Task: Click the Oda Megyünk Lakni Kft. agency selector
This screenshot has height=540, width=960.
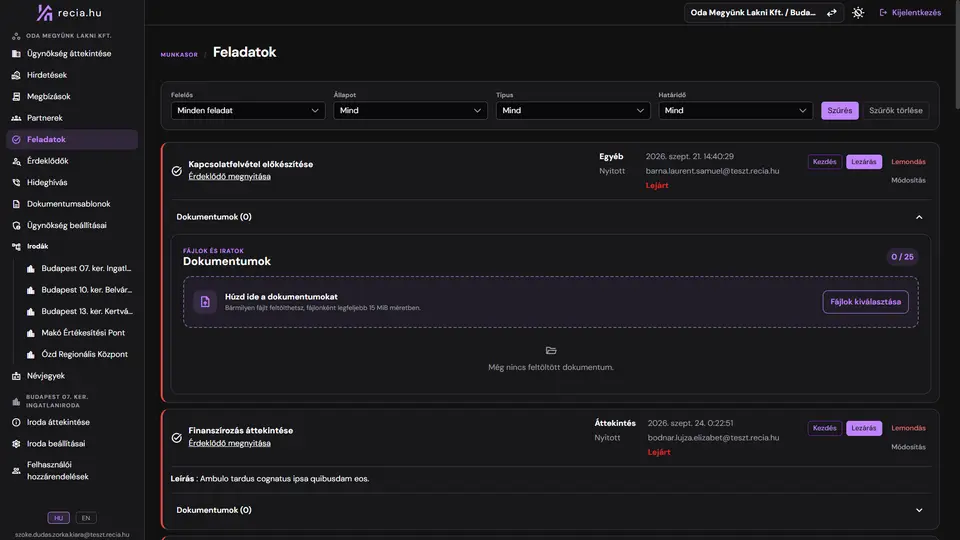Action: [x=763, y=13]
